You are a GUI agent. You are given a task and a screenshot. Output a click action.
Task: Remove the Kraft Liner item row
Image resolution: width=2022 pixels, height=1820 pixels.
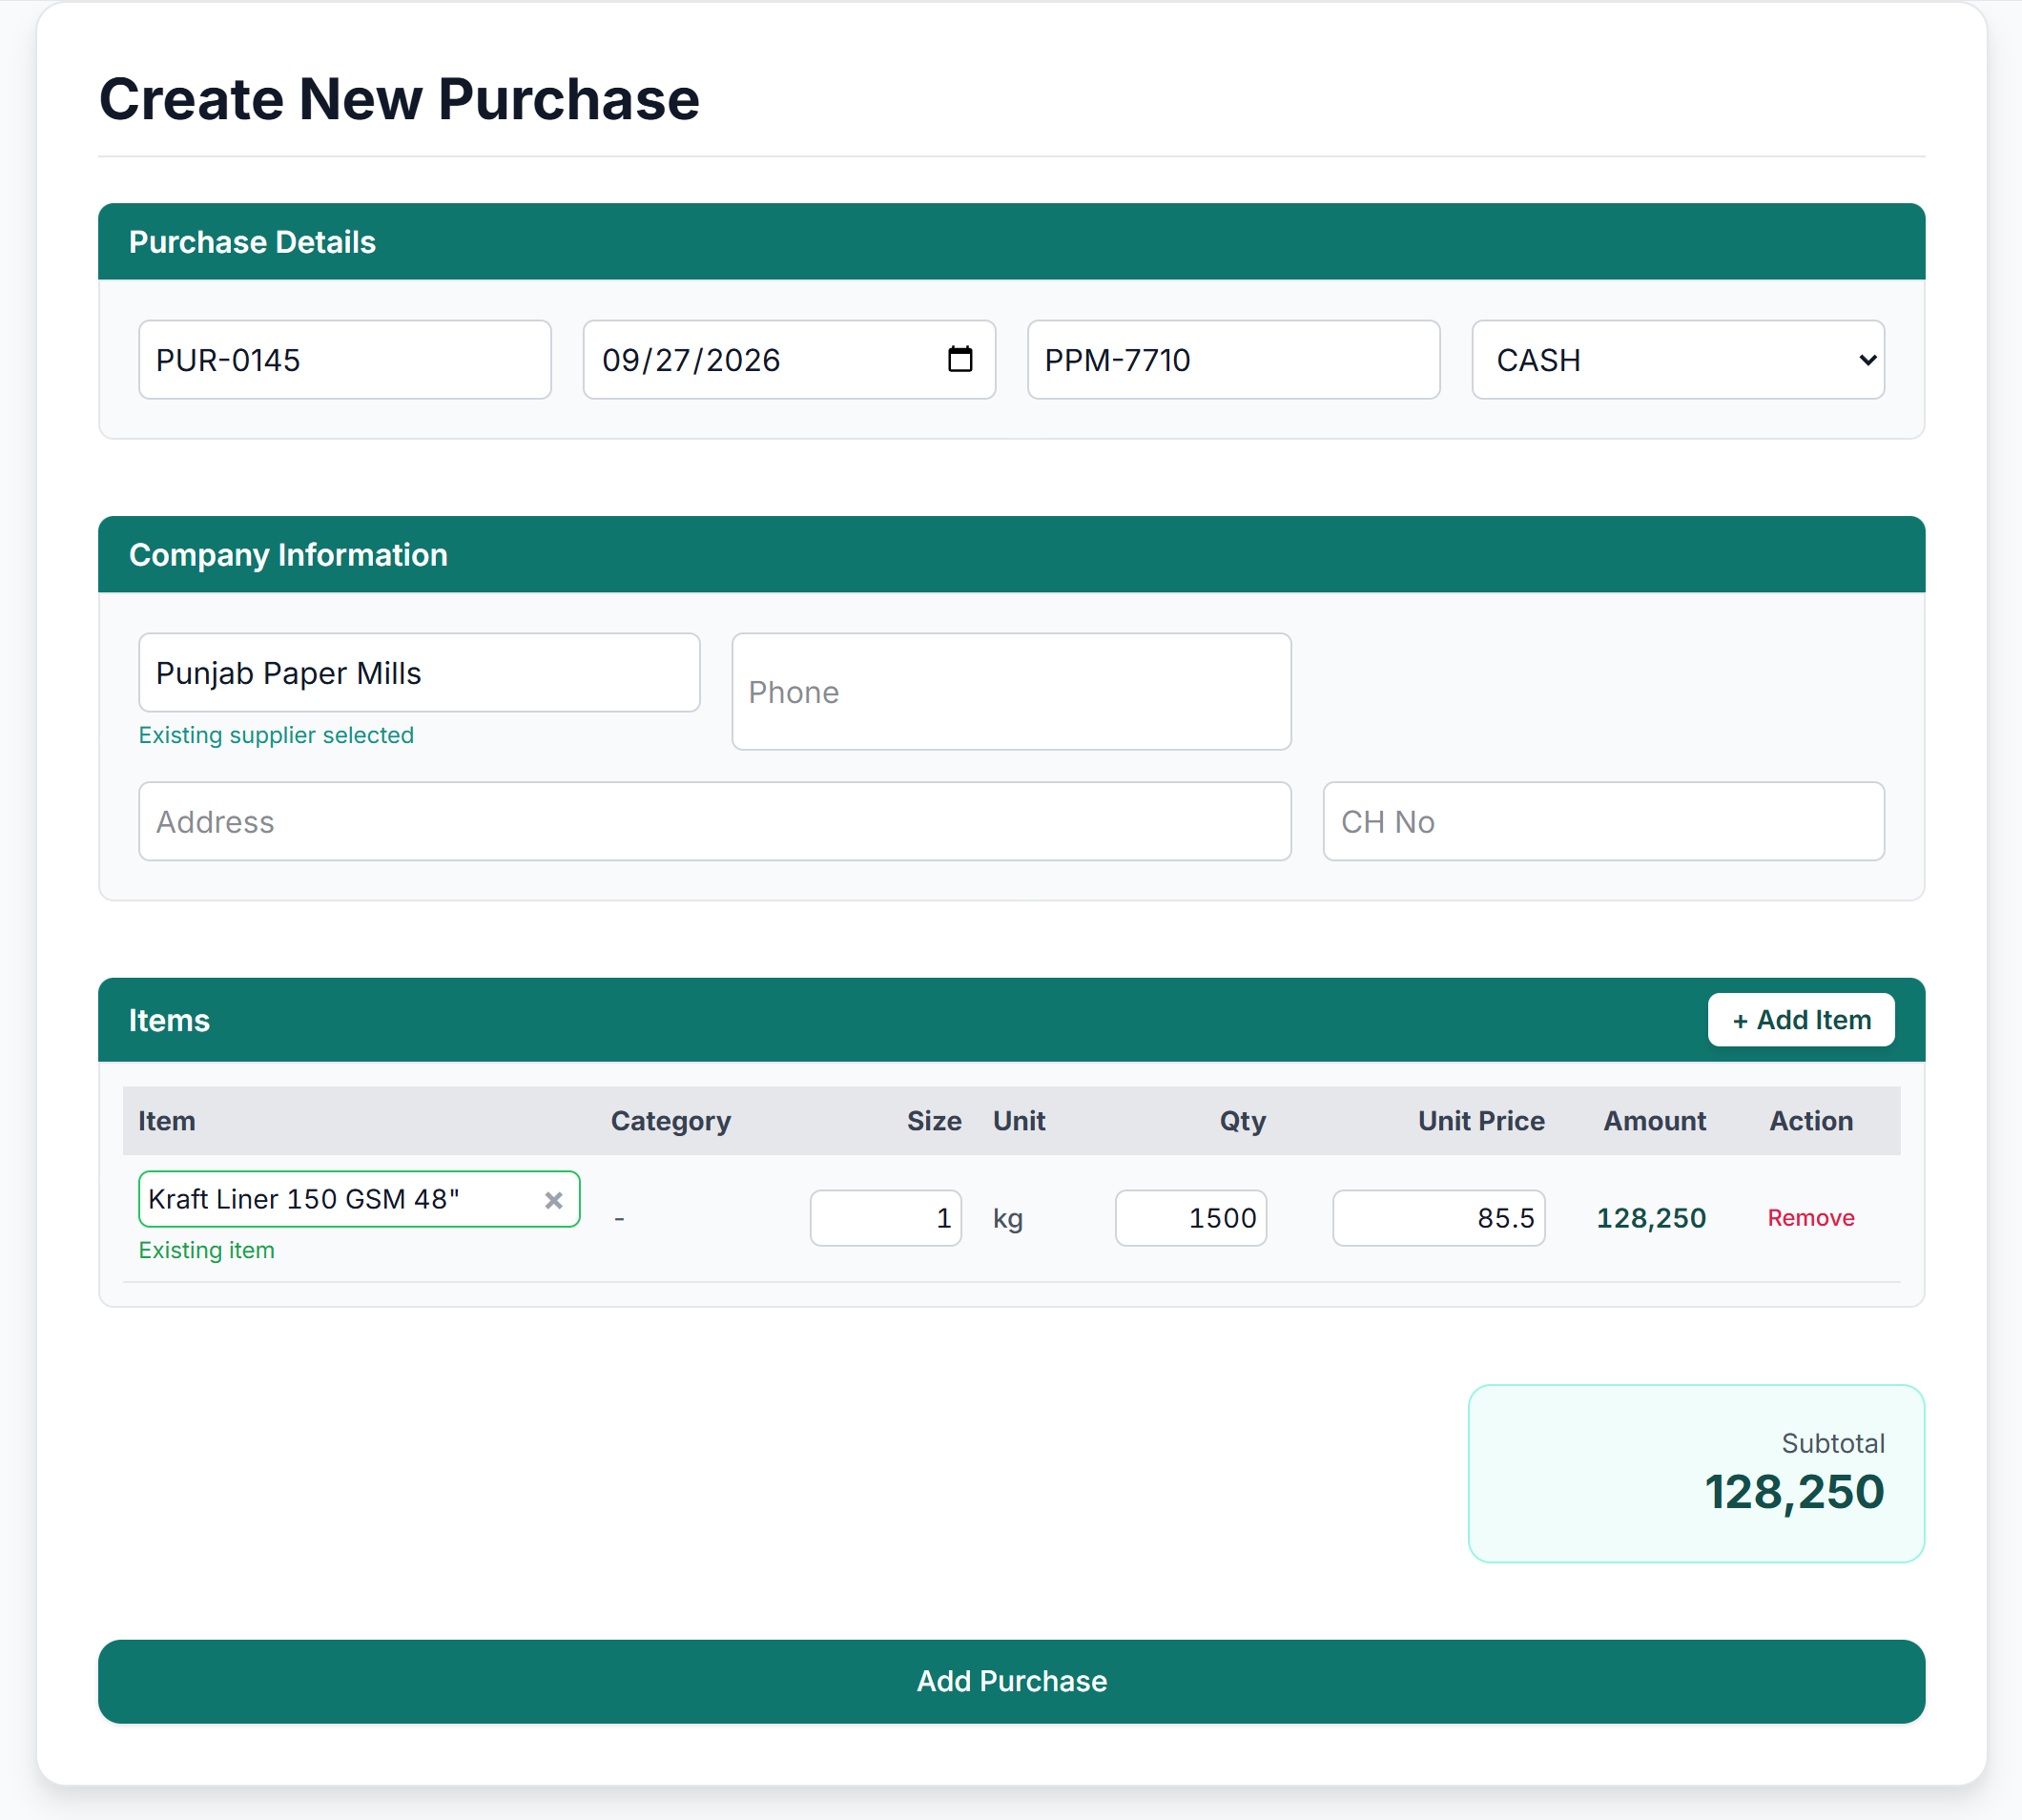tap(1810, 1218)
